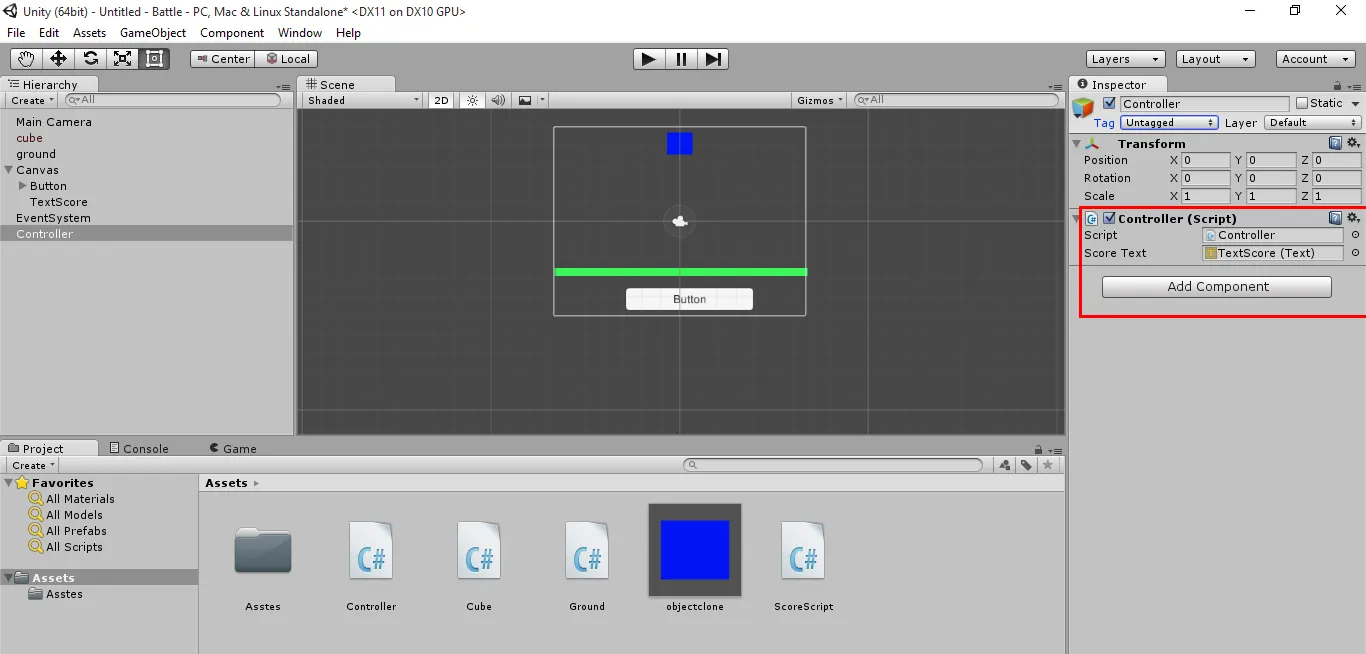Toggle the Static checkbox

tap(1302, 103)
